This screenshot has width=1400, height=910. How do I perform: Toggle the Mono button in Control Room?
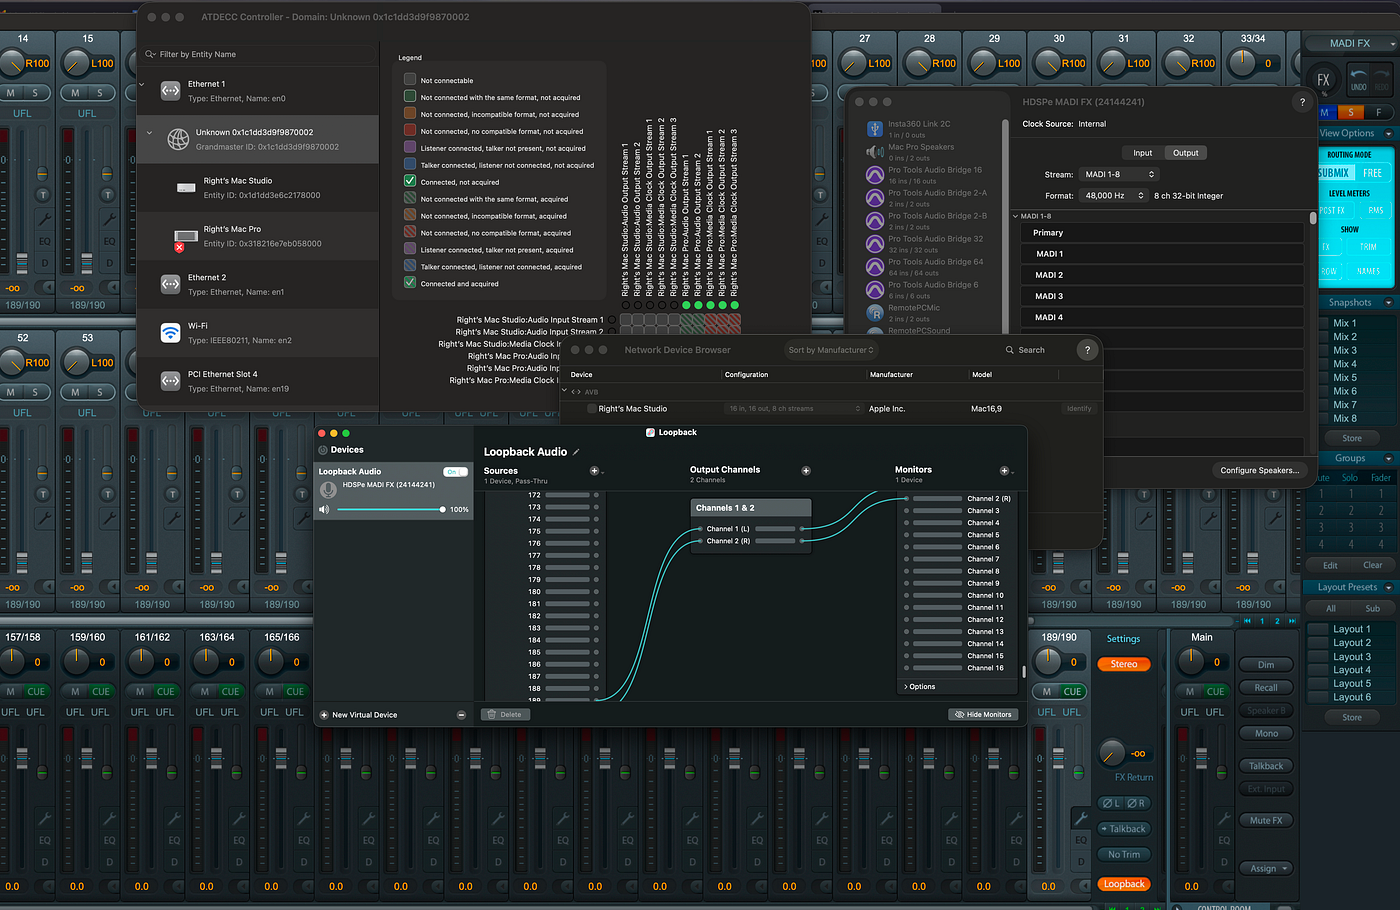coord(1266,733)
